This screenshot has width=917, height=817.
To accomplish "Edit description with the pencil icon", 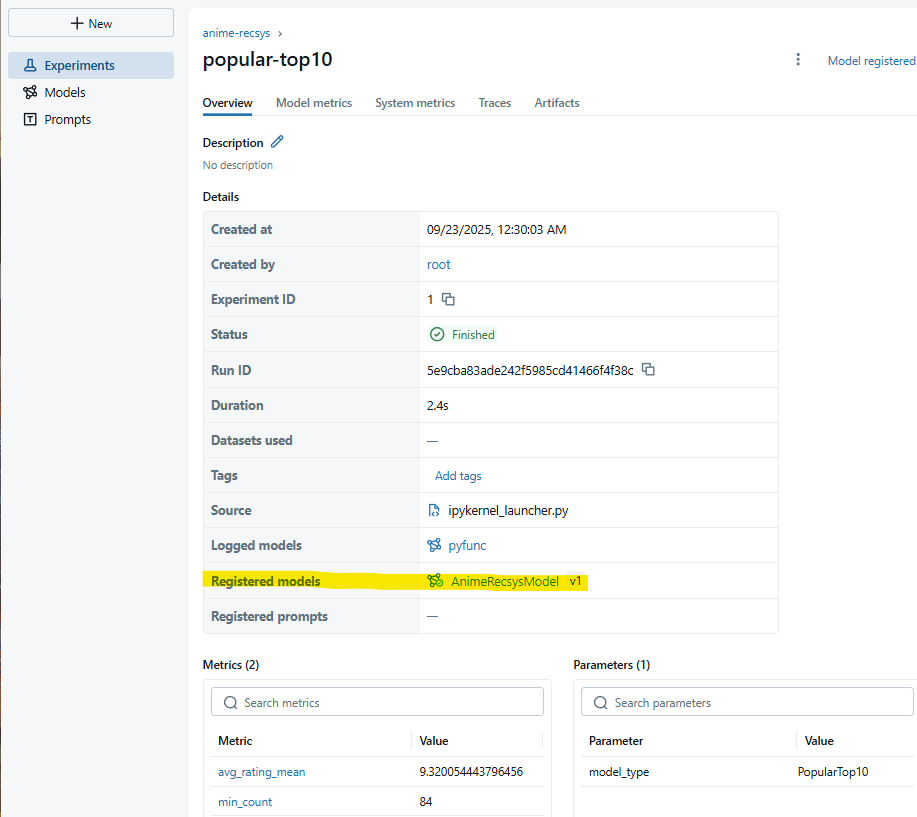I will 277,142.
